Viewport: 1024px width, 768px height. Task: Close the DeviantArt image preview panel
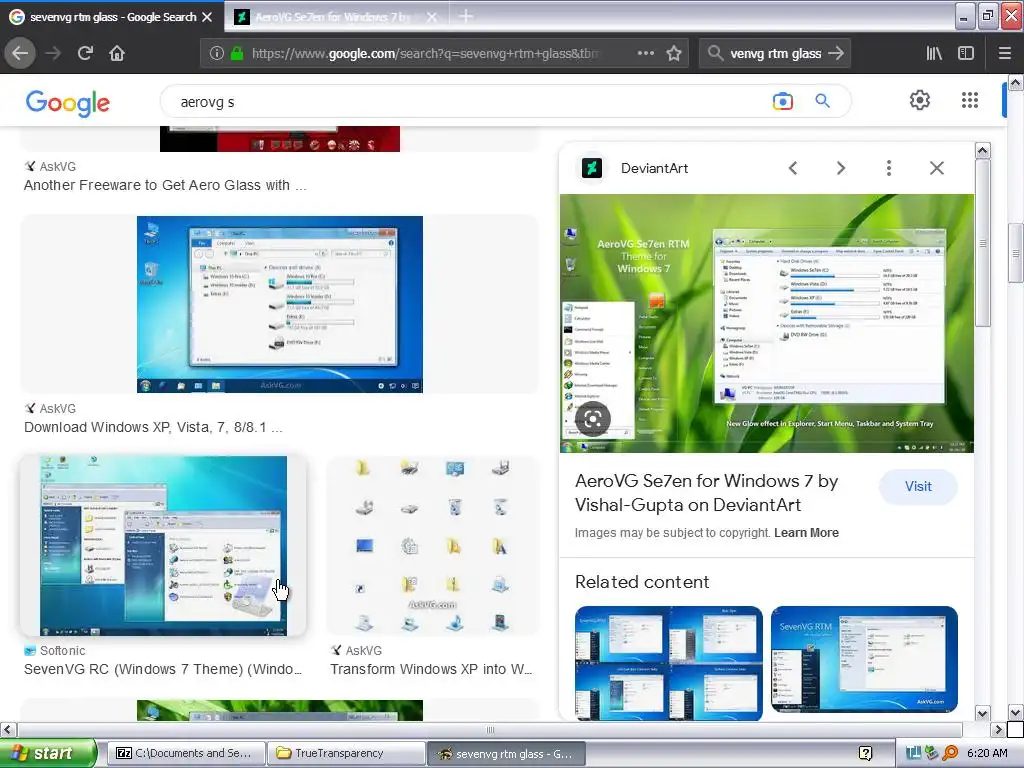point(936,168)
